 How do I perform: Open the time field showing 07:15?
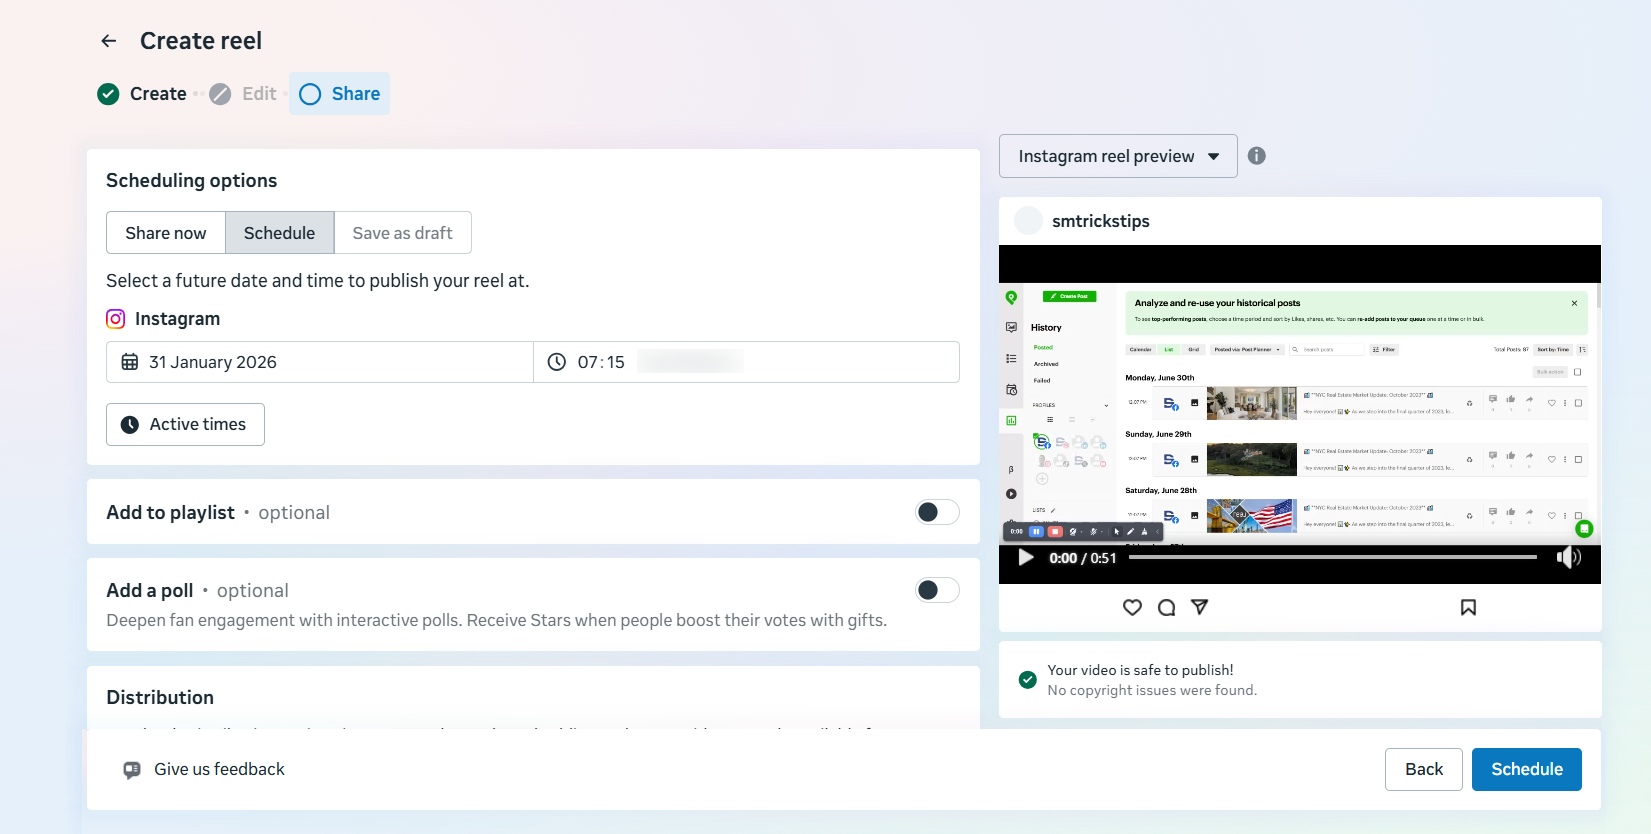(600, 362)
